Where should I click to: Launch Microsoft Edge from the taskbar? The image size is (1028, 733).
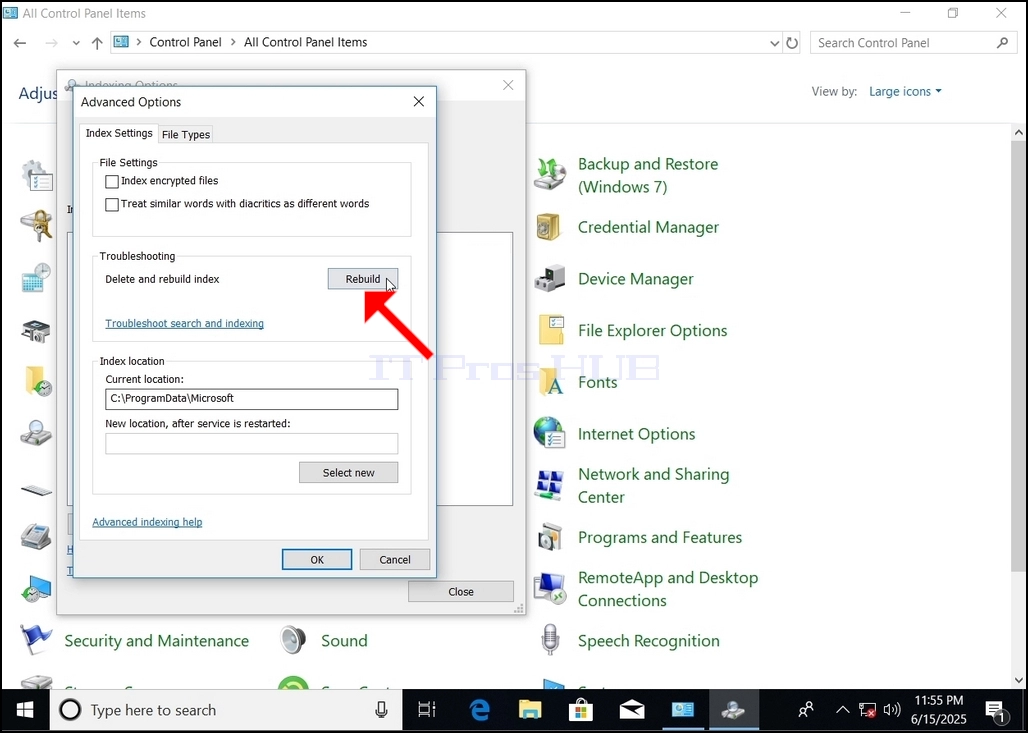click(480, 710)
